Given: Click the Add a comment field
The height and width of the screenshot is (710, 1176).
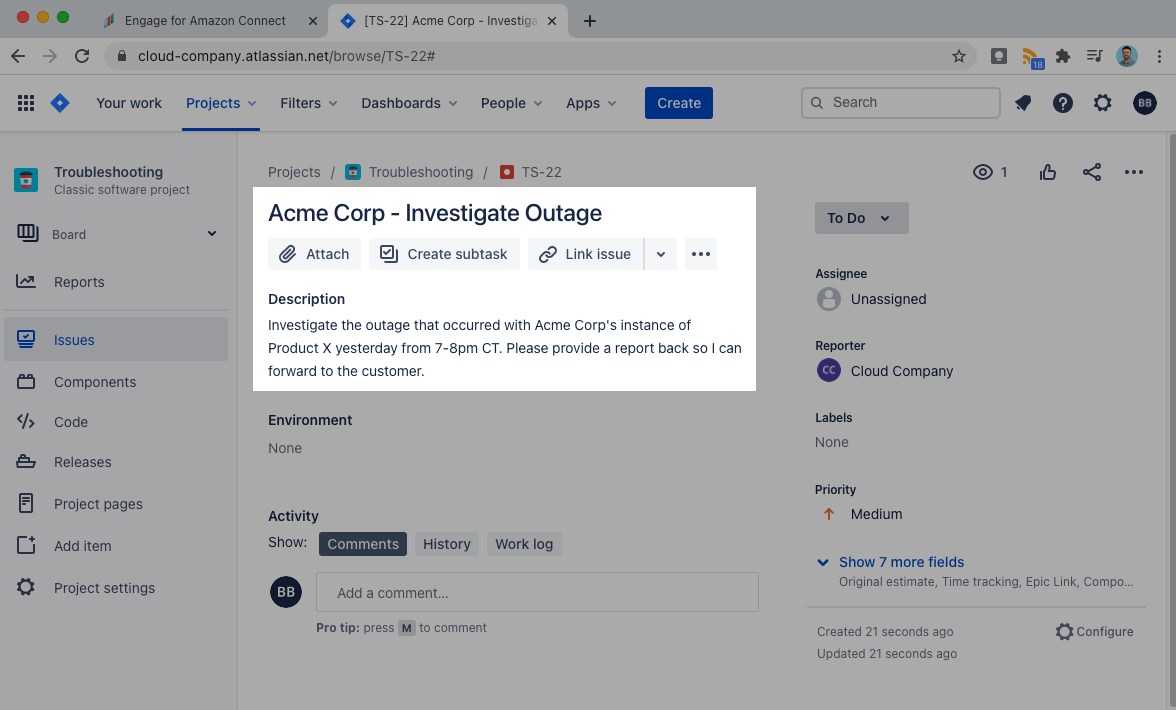Looking at the screenshot, I should pos(537,592).
